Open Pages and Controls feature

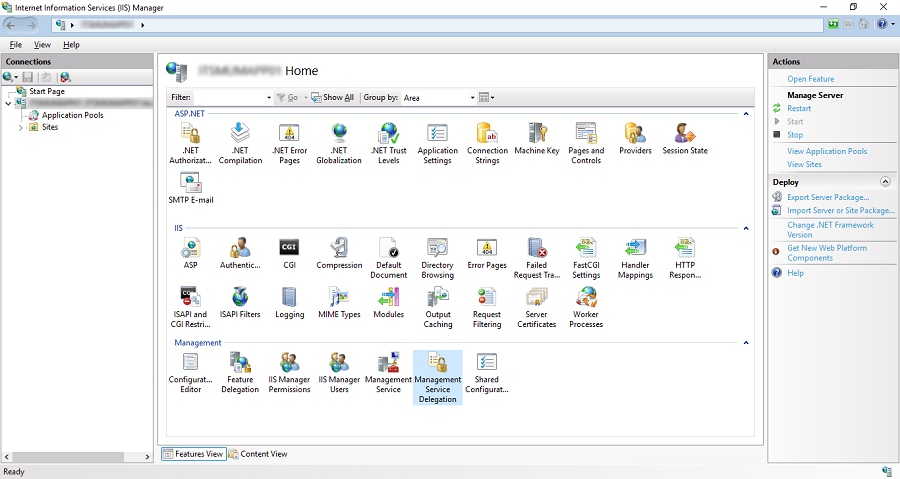pyautogui.click(x=586, y=143)
